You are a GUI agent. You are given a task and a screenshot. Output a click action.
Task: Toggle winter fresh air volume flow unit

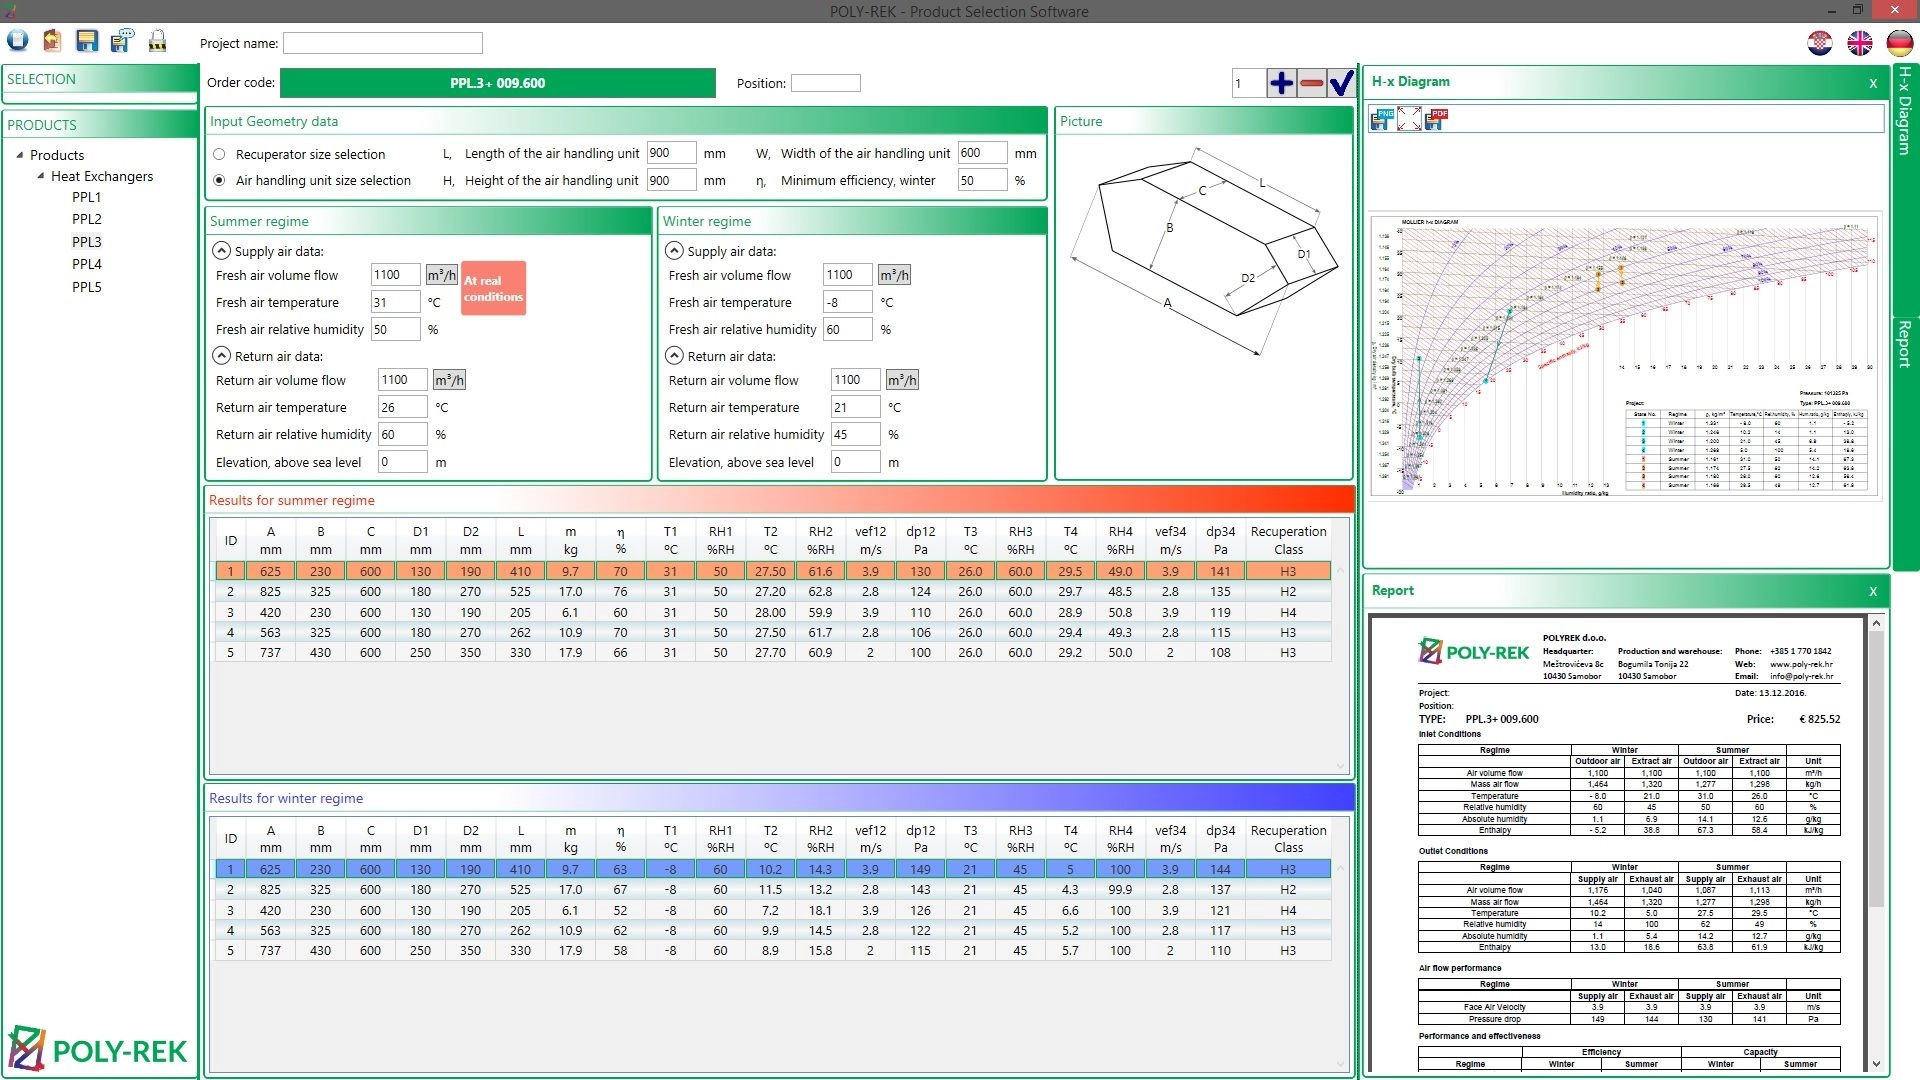click(x=894, y=275)
